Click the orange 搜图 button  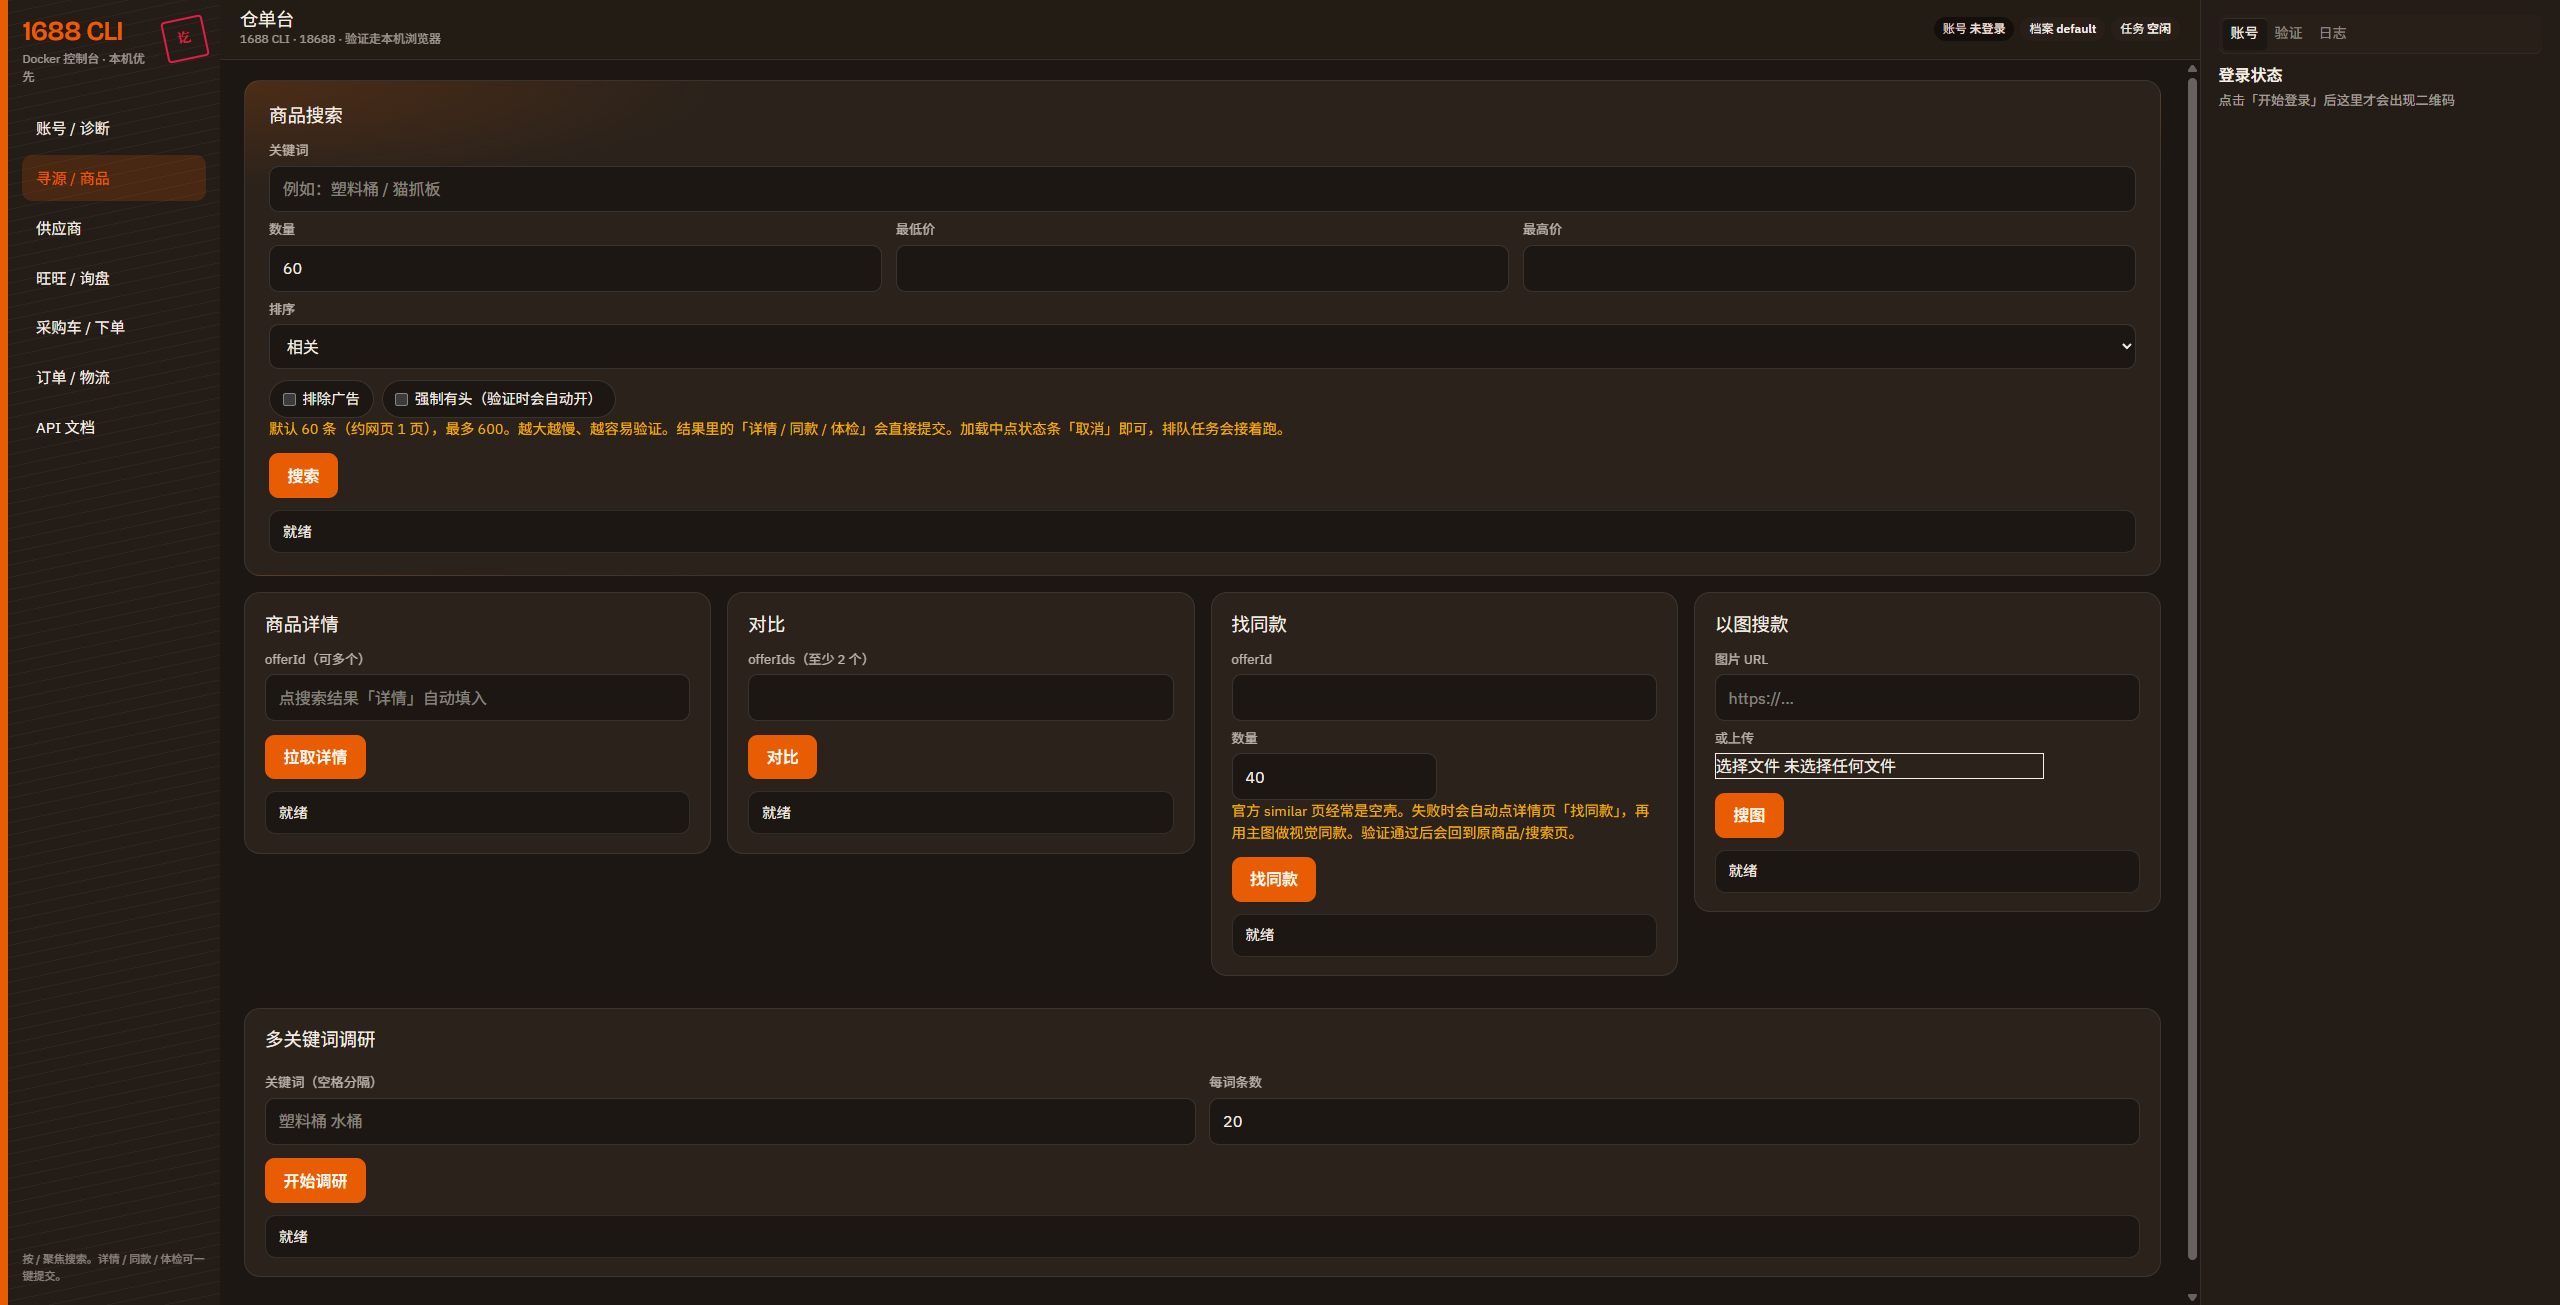[1749, 815]
